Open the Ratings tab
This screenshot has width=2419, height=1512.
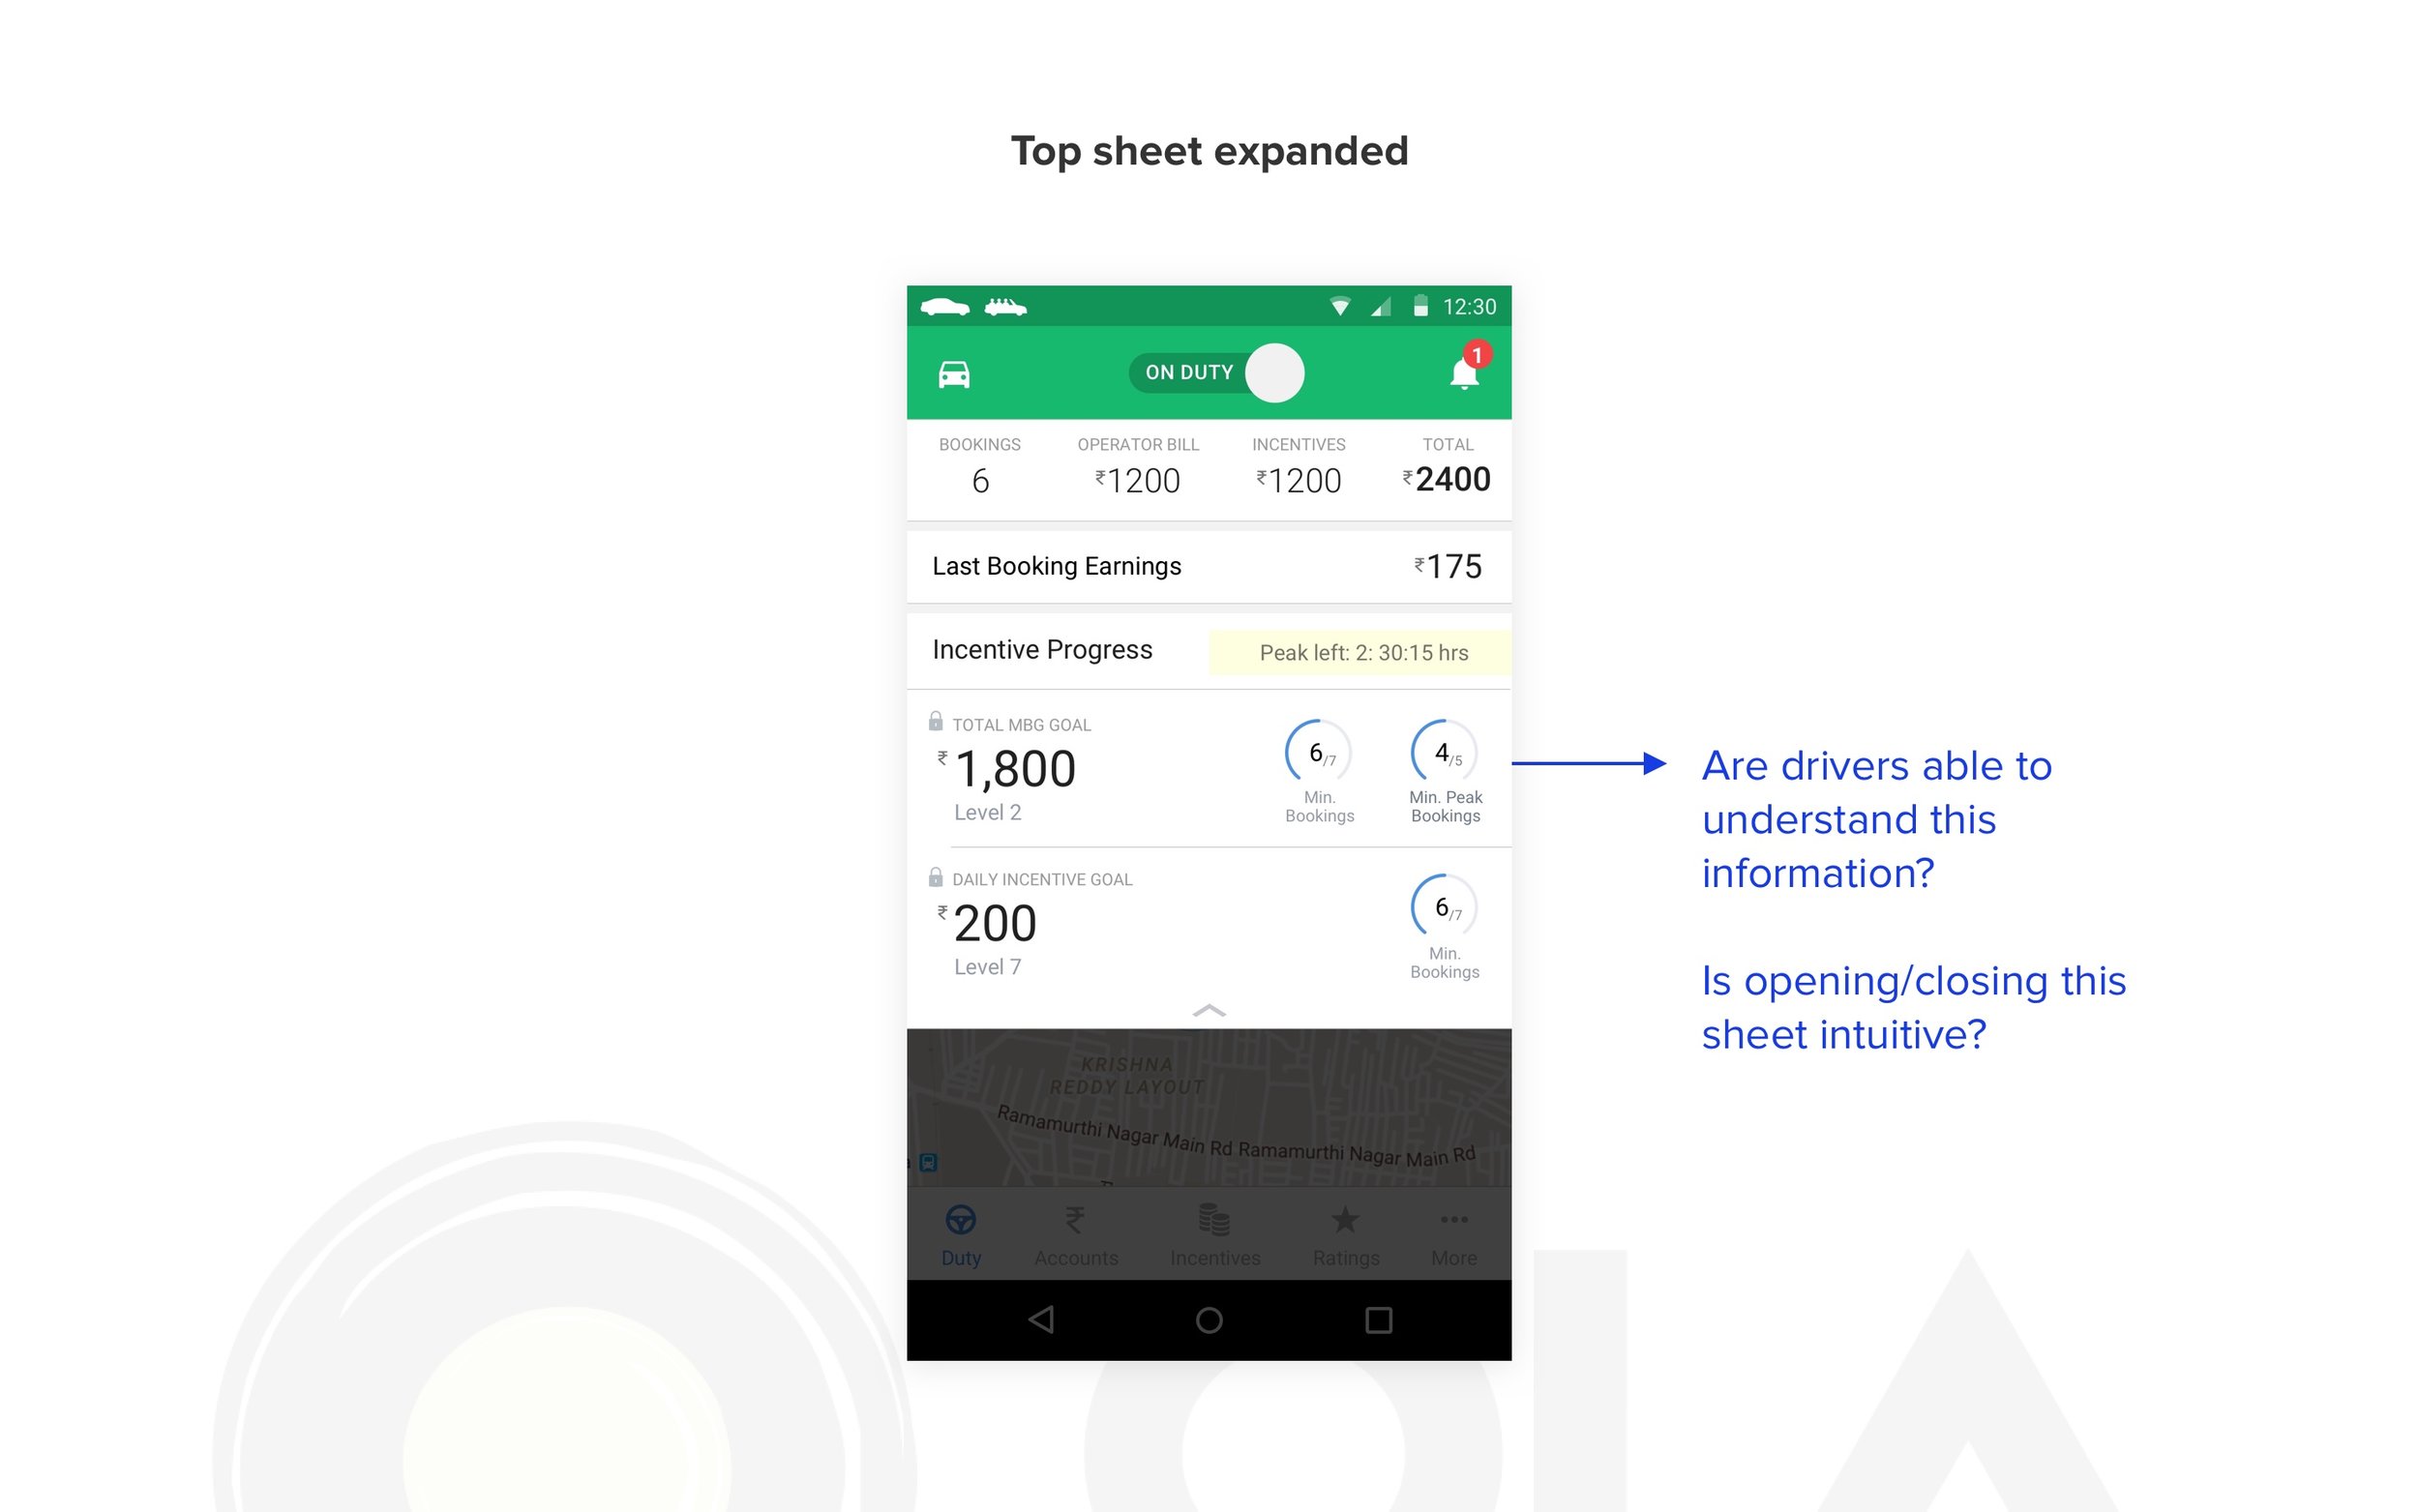1346,1235
